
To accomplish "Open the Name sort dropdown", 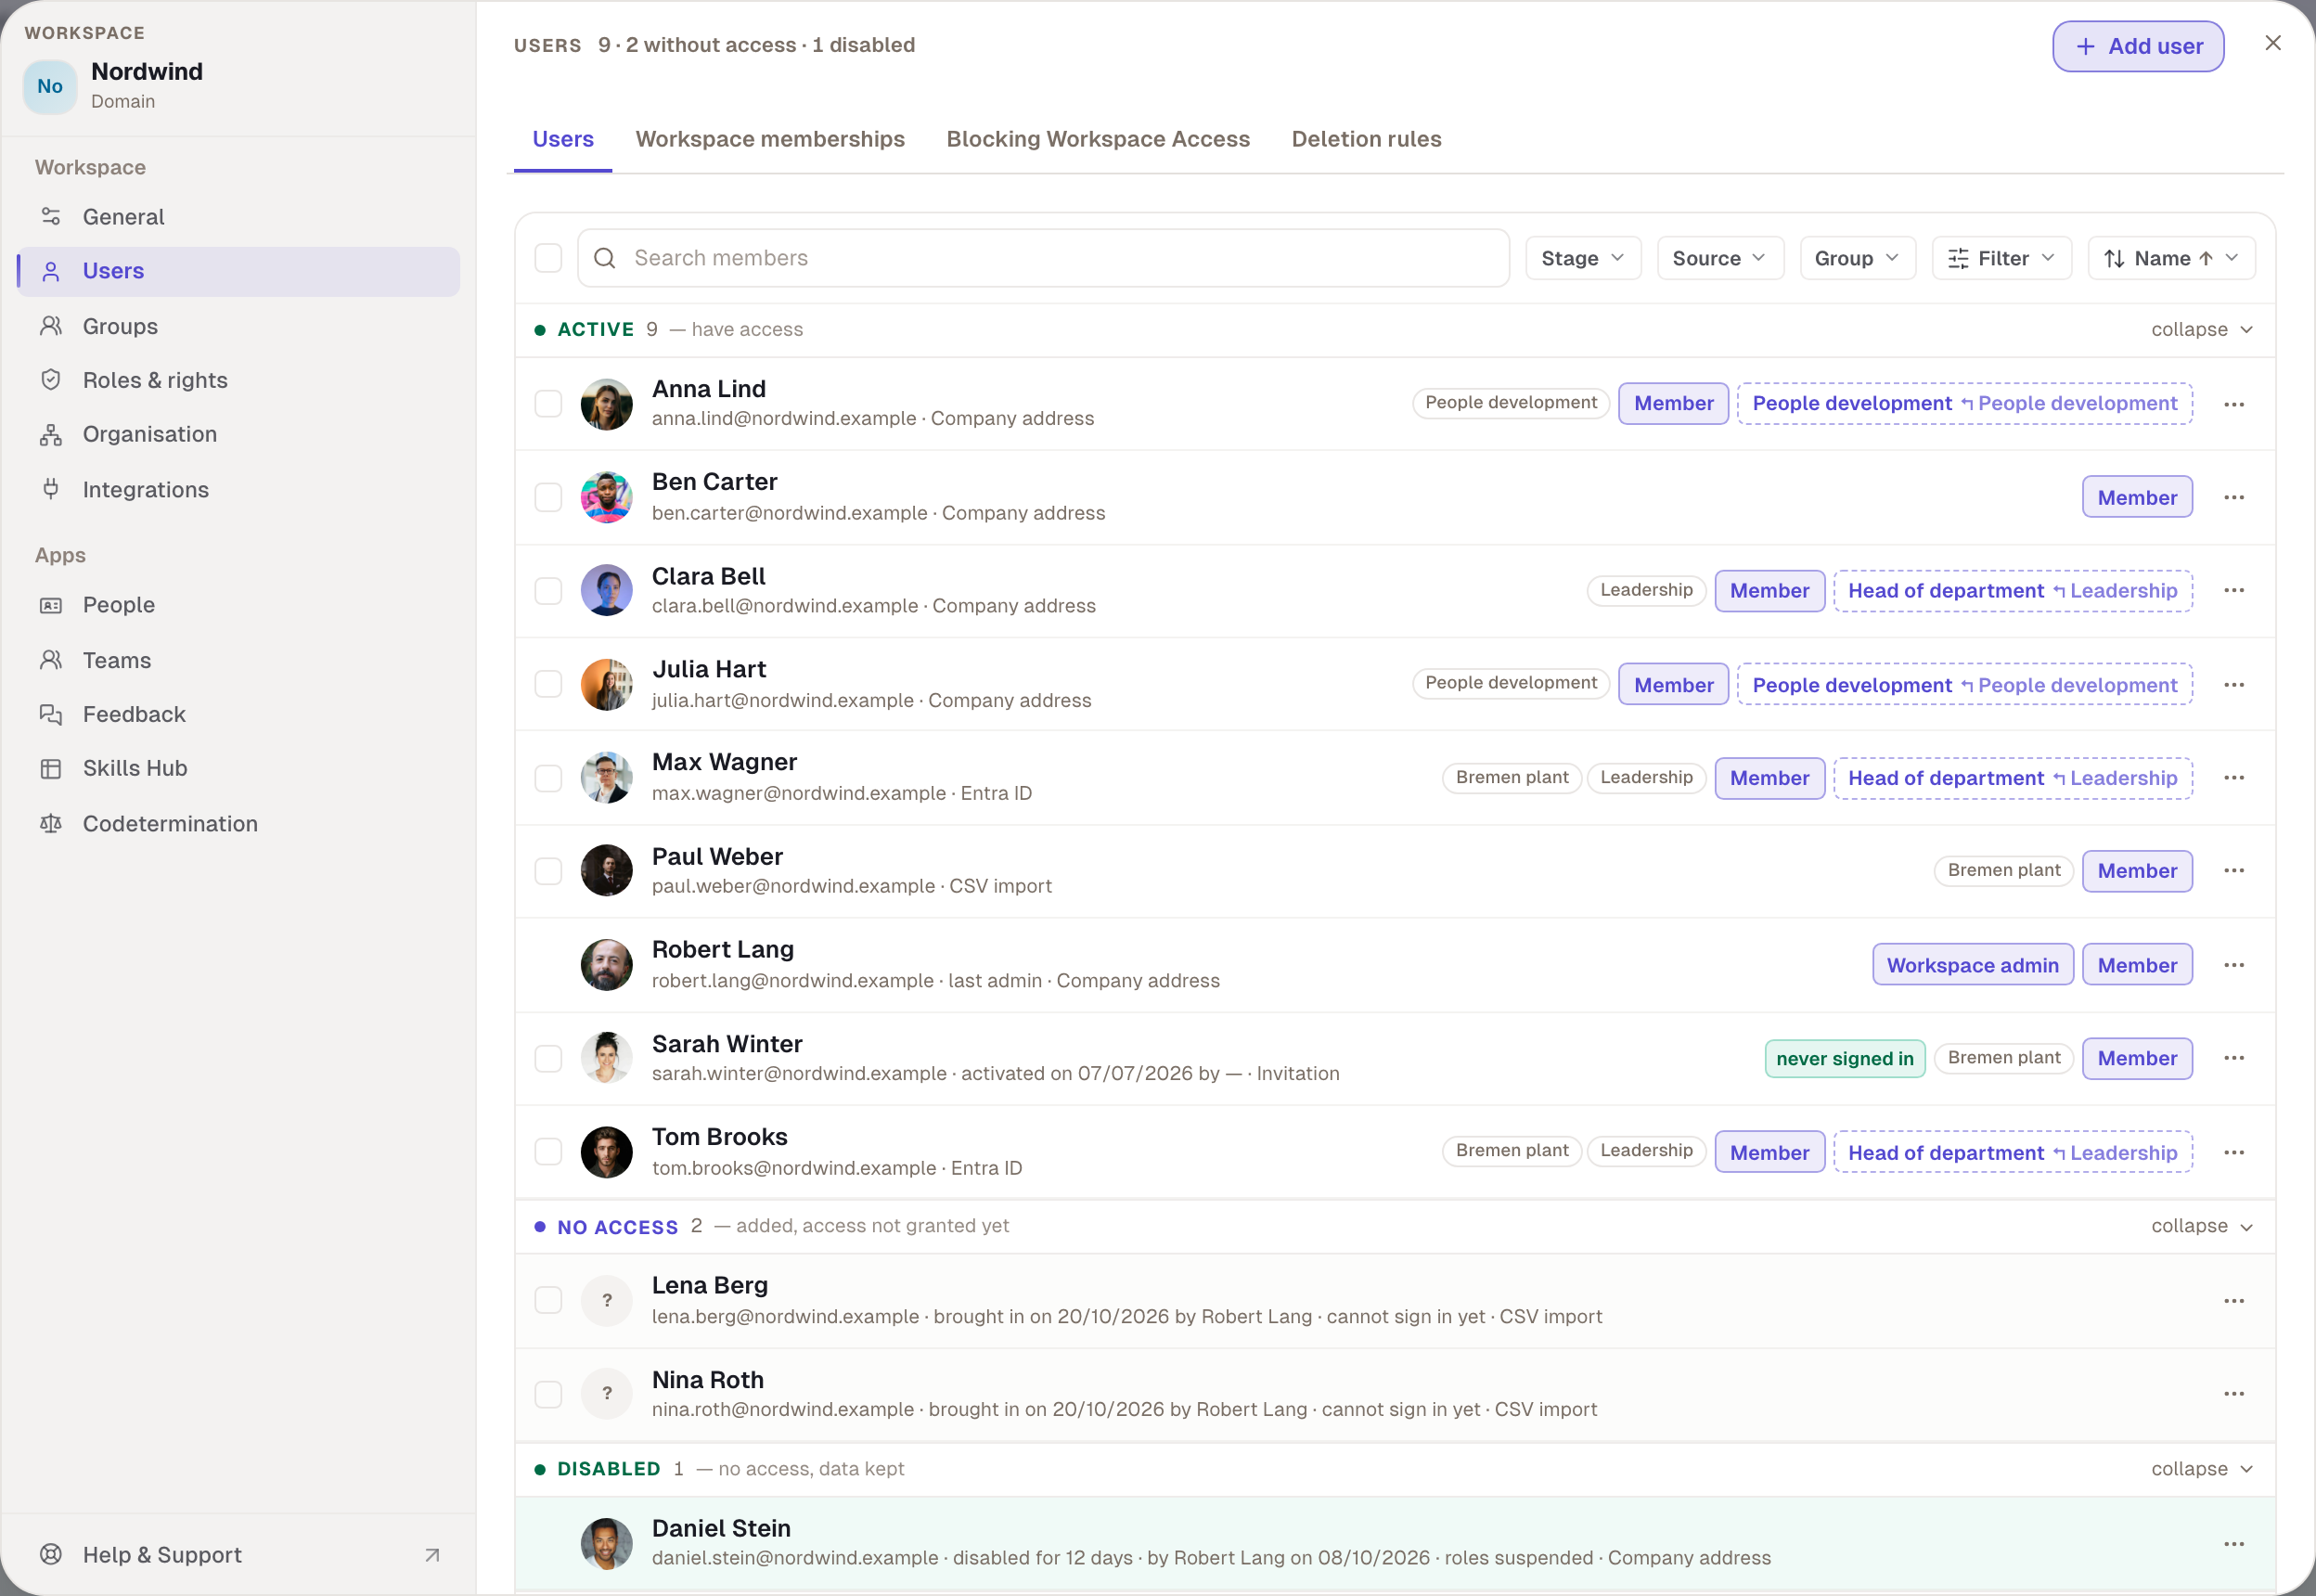I will (2171, 258).
